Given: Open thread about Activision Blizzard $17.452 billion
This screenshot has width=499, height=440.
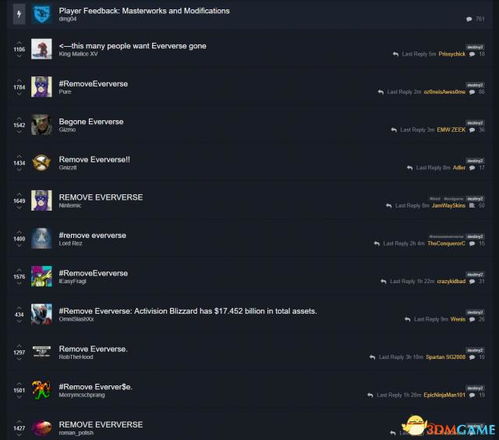Looking at the screenshot, I should click(x=188, y=311).
